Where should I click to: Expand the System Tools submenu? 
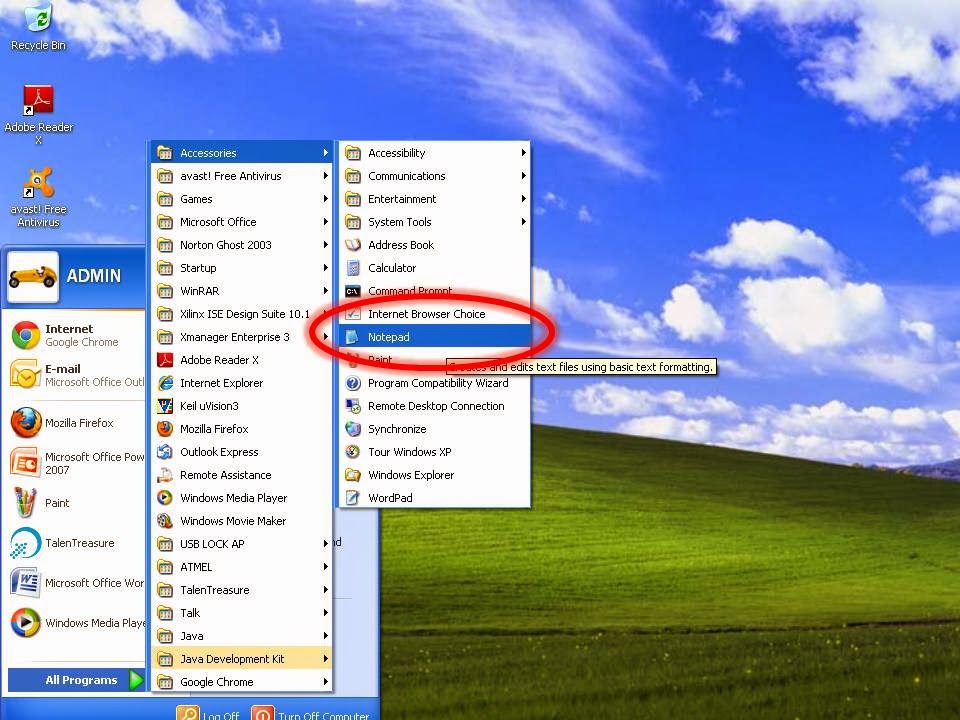pos(399,222)
